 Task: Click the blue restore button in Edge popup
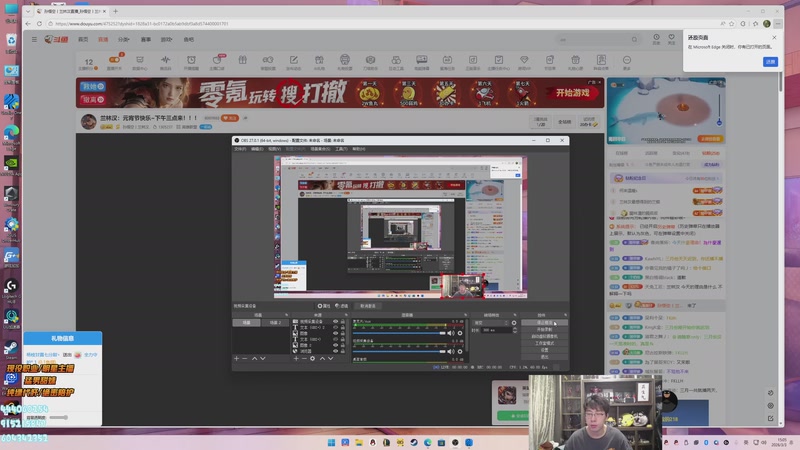[770, 62]
